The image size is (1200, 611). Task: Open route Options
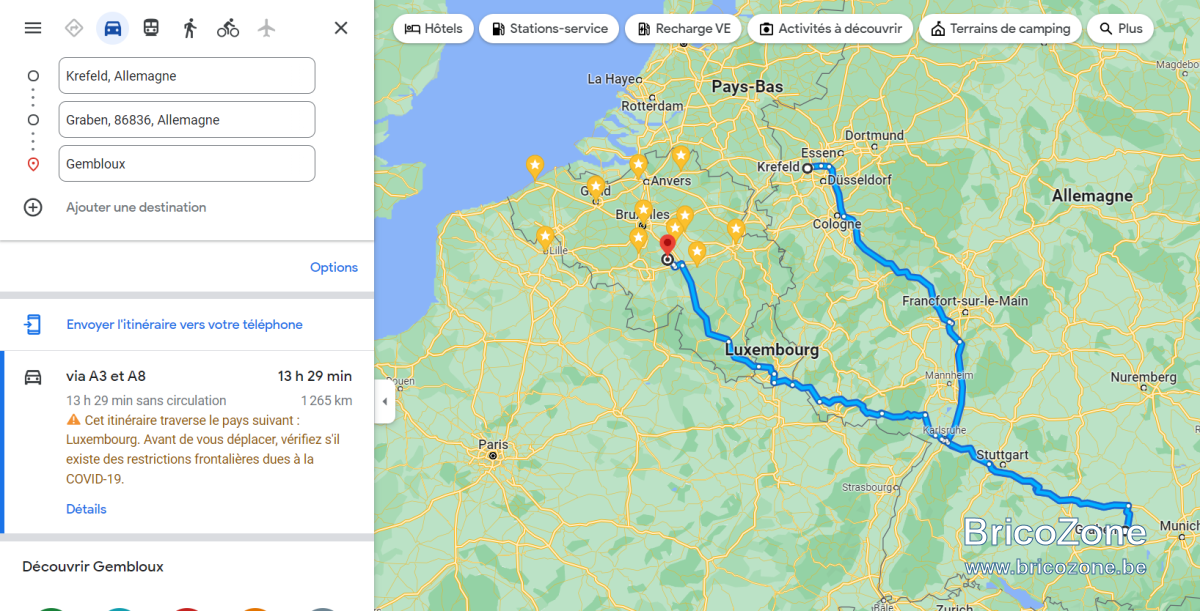coord(334,267)
